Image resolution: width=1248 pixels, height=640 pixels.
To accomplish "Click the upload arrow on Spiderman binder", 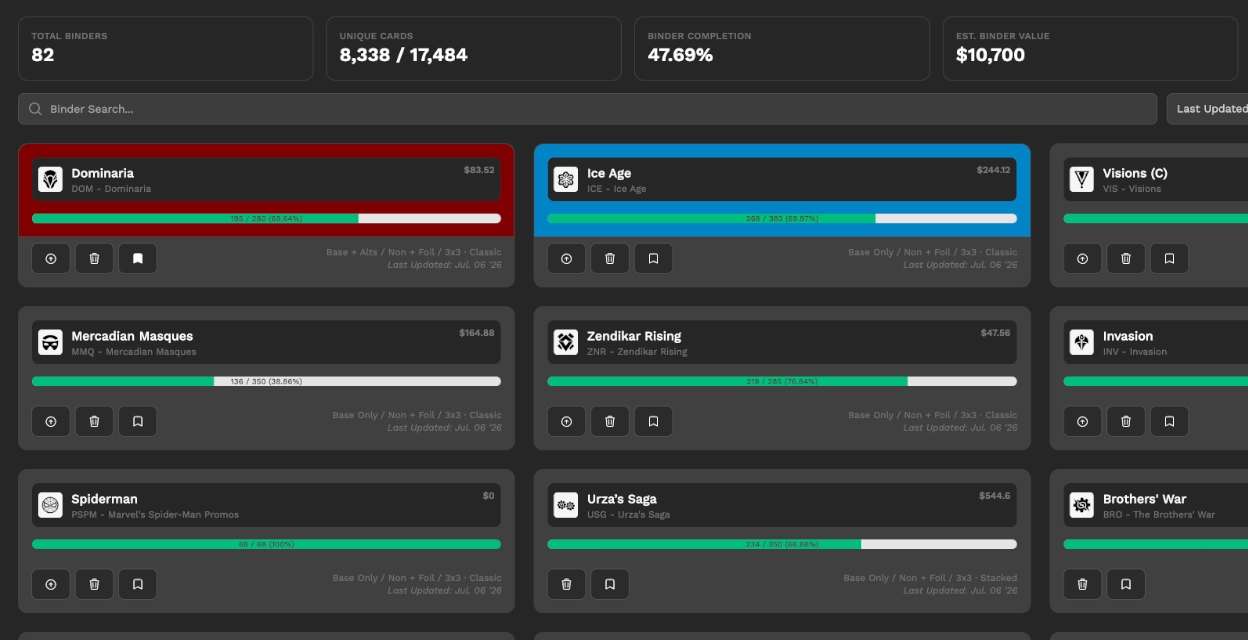I will click(51, 585).
